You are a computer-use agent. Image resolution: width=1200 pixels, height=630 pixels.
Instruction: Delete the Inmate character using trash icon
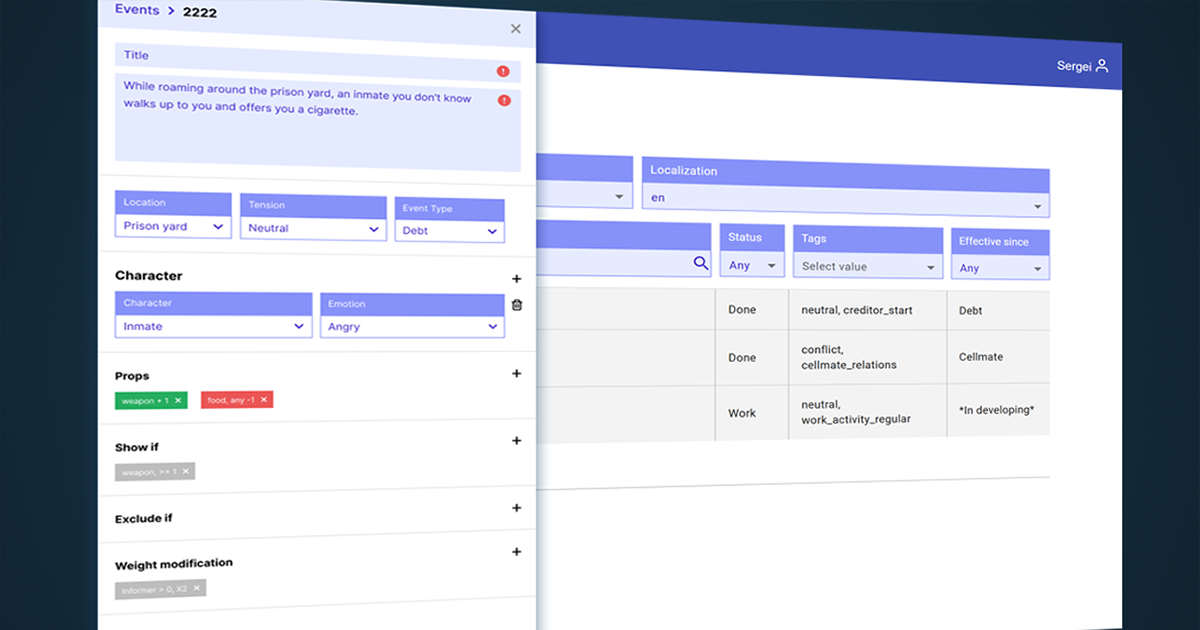pyautogui.click(x=516, y=305)
